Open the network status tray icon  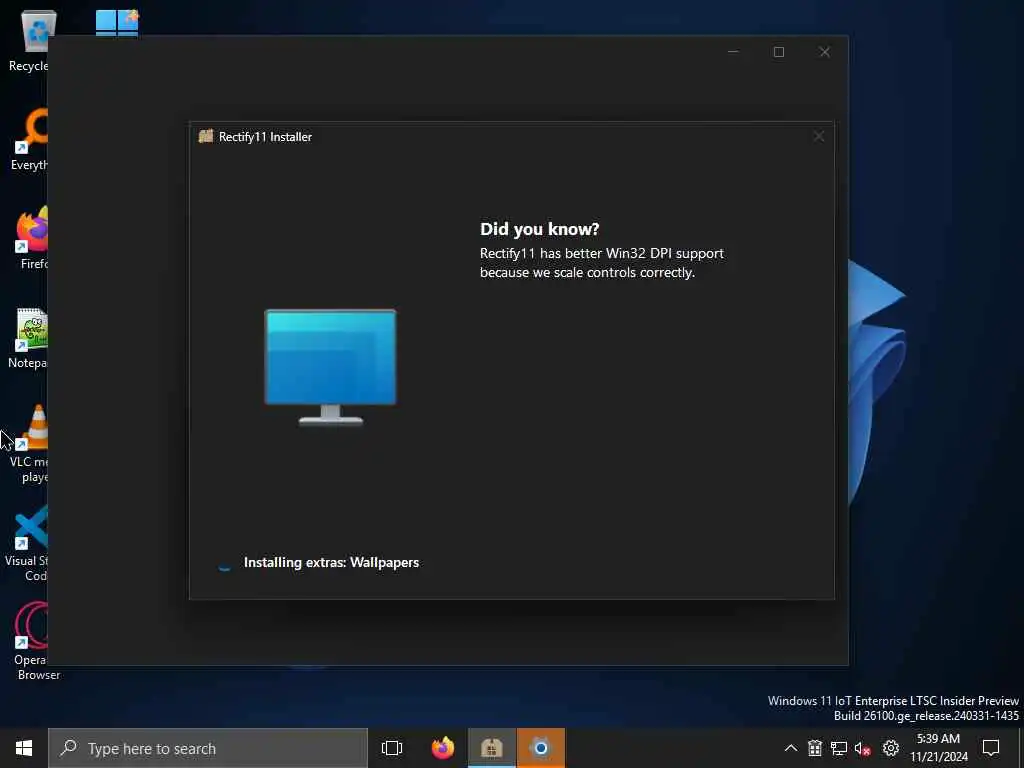(x=839, y=748)
